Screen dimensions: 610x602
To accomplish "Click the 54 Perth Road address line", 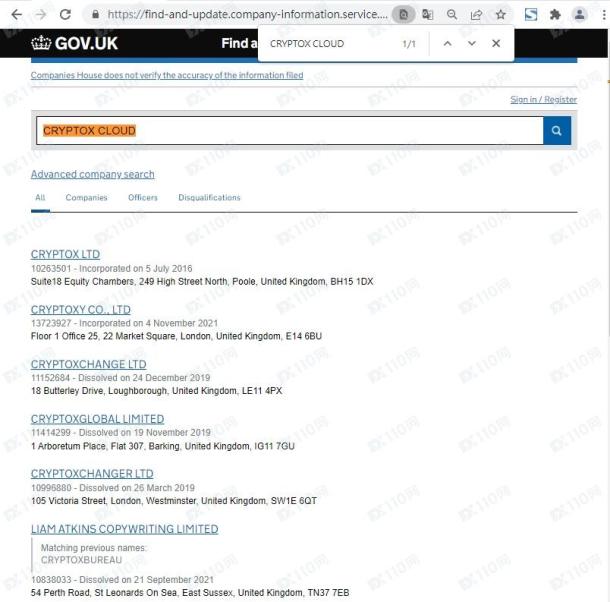I will pos(190,593).
